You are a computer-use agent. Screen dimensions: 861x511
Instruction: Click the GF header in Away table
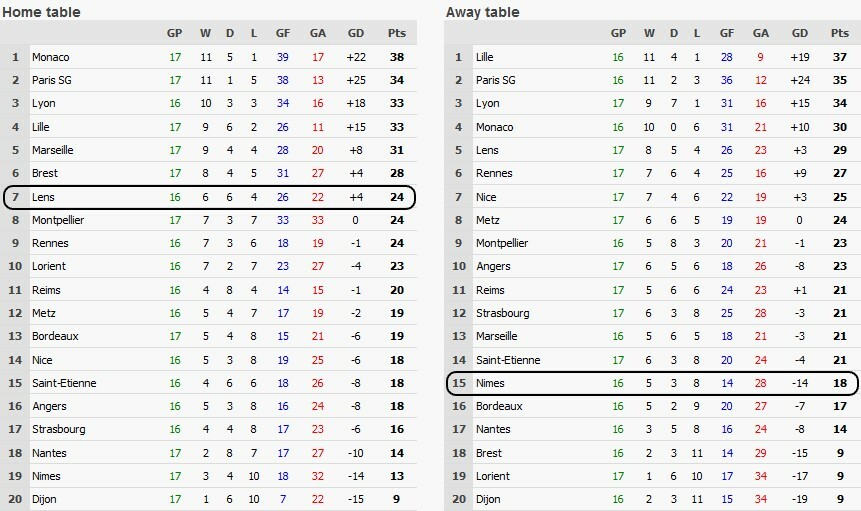pyautogui.click(x=727, y=33)
